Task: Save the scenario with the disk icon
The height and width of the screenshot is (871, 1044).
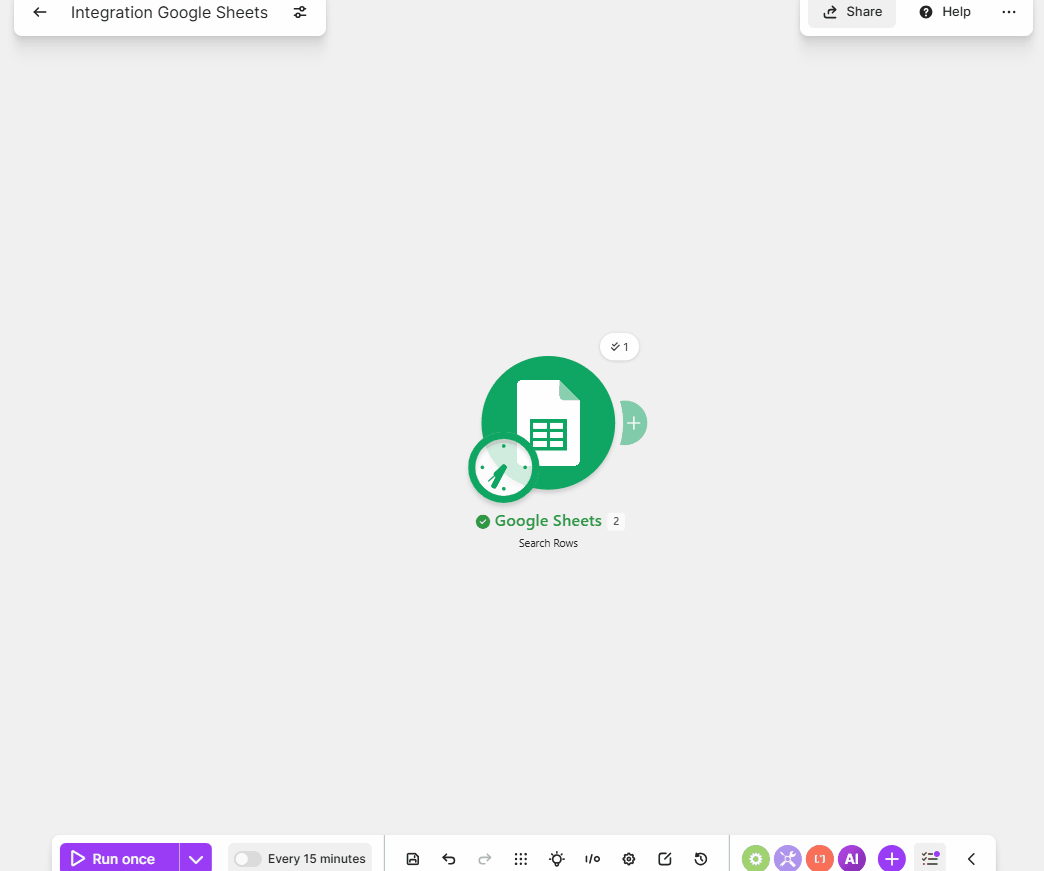Action: (413, 859)
